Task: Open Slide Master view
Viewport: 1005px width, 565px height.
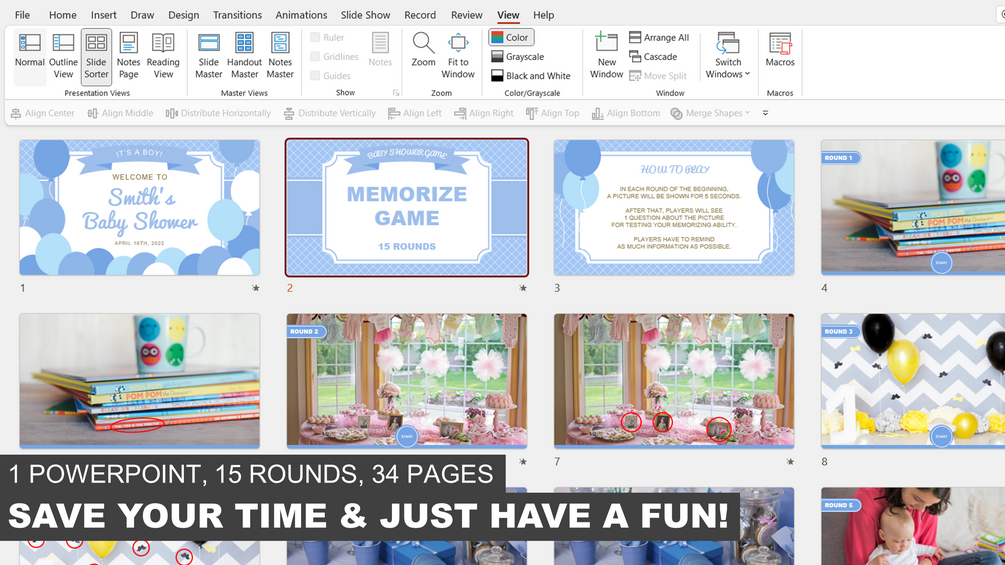Action: (208, 56)
